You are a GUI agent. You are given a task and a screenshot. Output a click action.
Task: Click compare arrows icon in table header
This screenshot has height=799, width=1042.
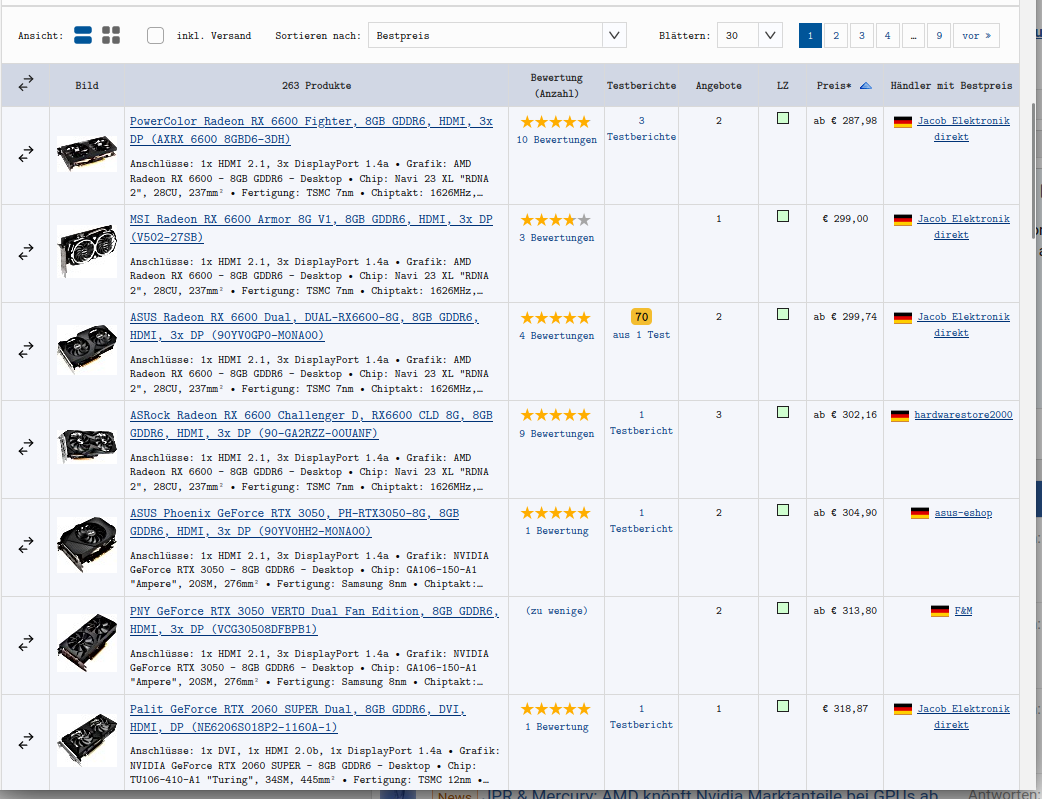click(x=26, y=83)
